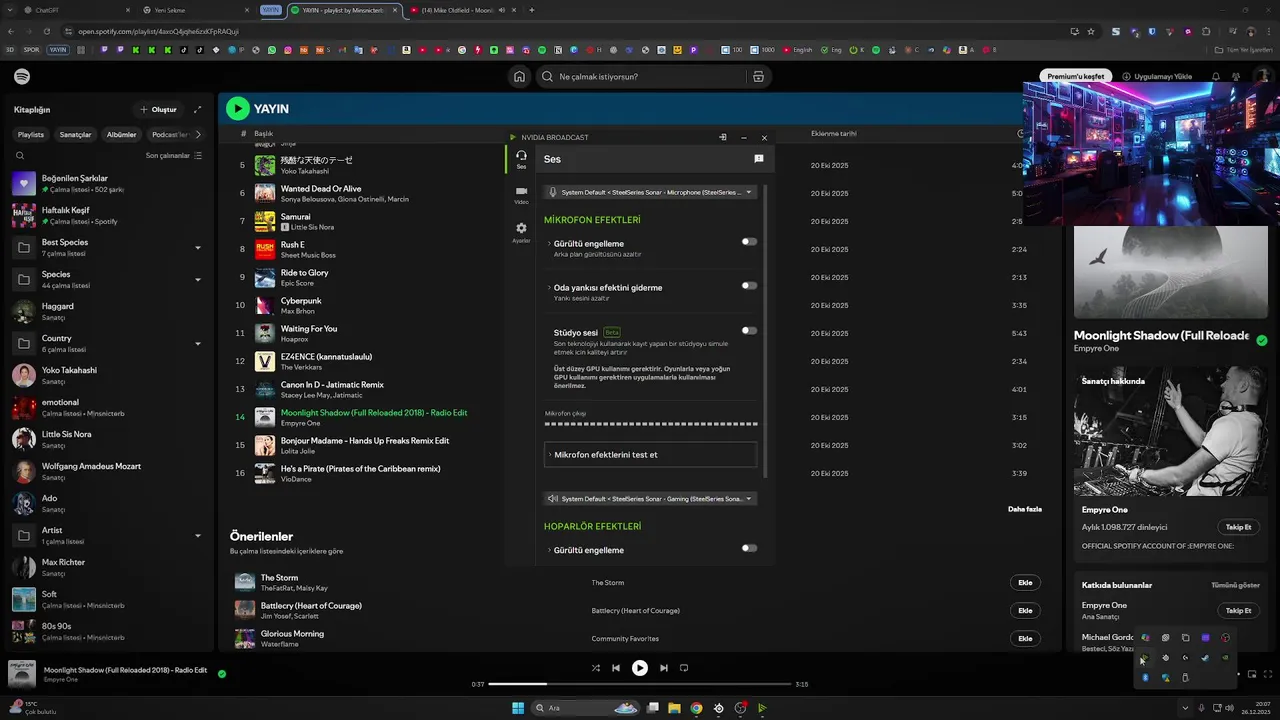Open the microphone device dropdown

pos(650,192)
